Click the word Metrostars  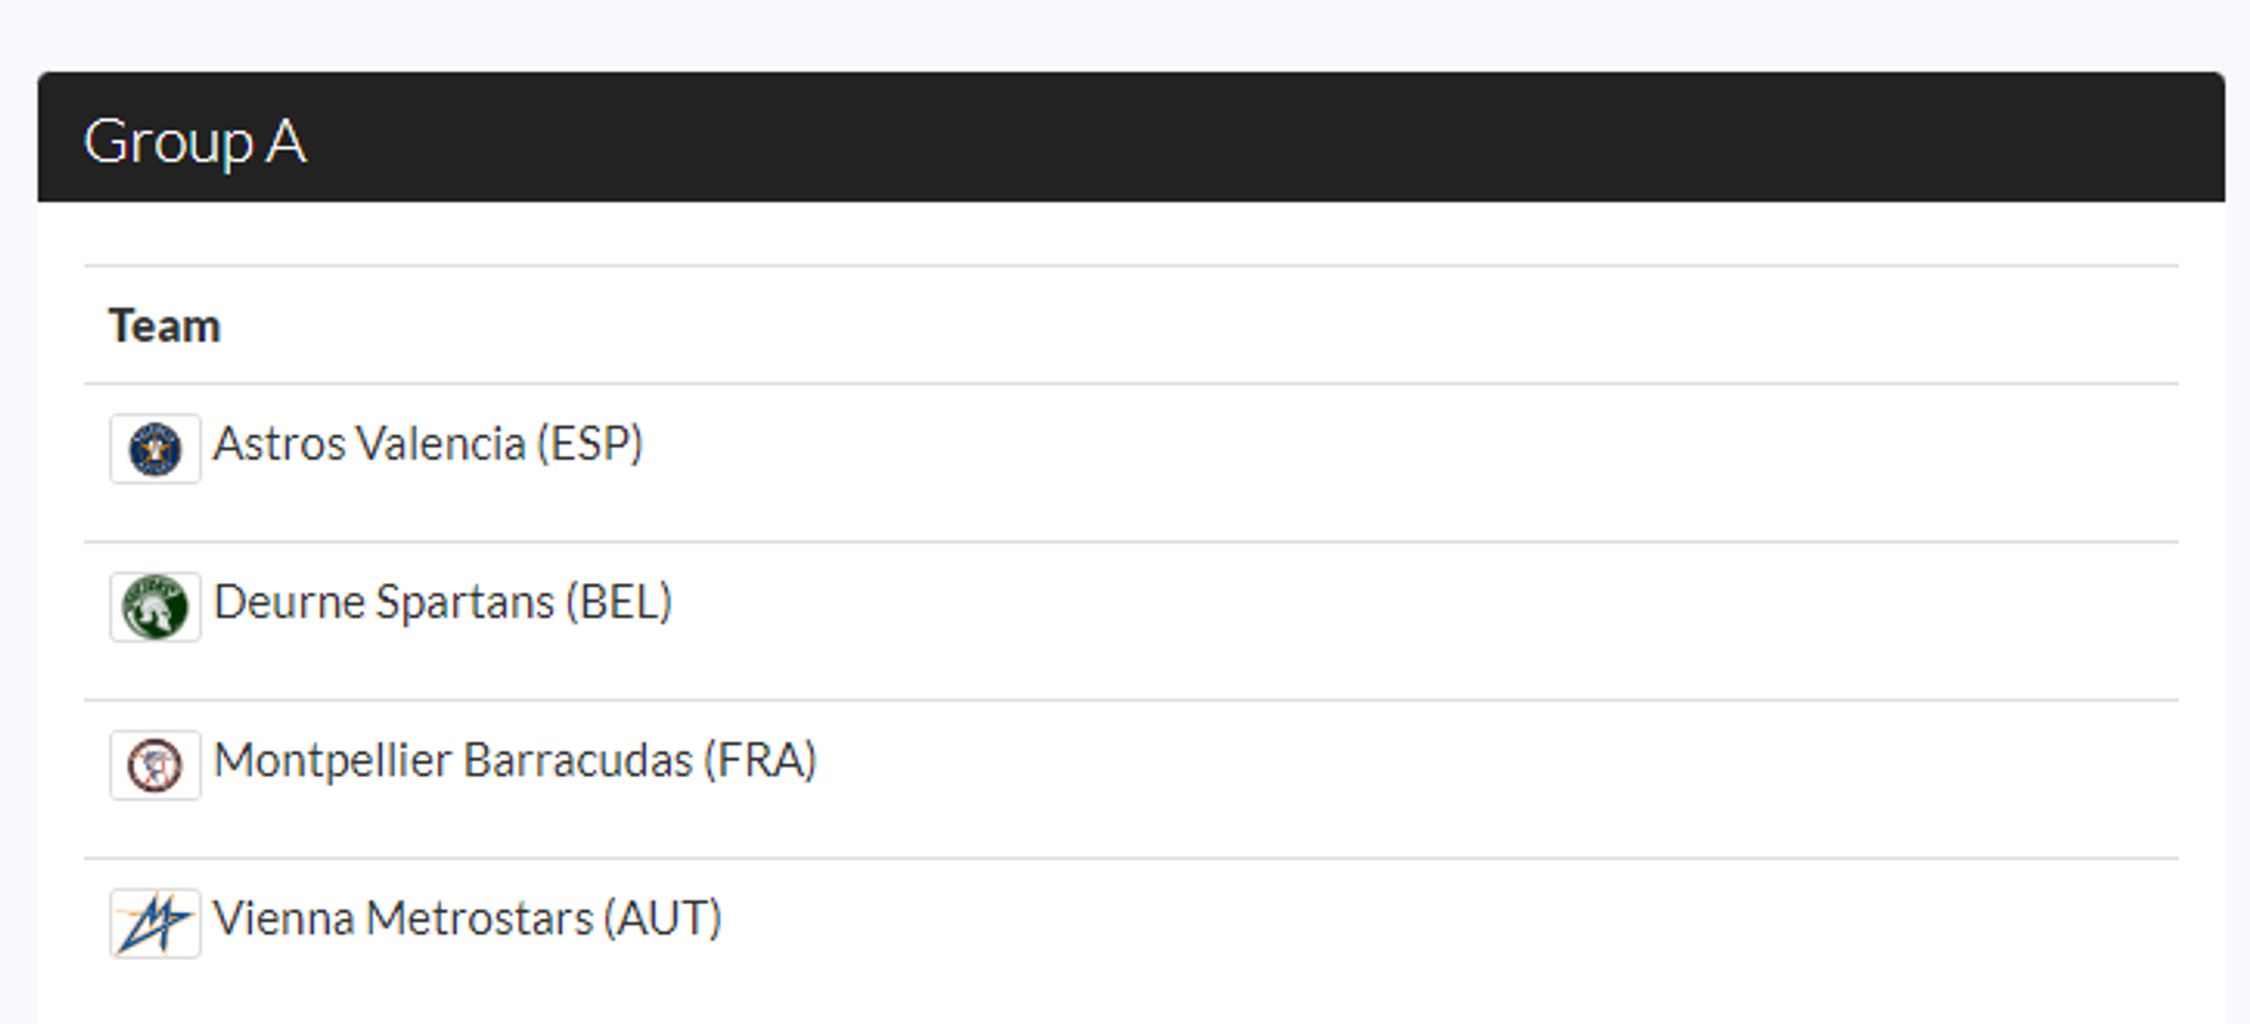(479, 918)
